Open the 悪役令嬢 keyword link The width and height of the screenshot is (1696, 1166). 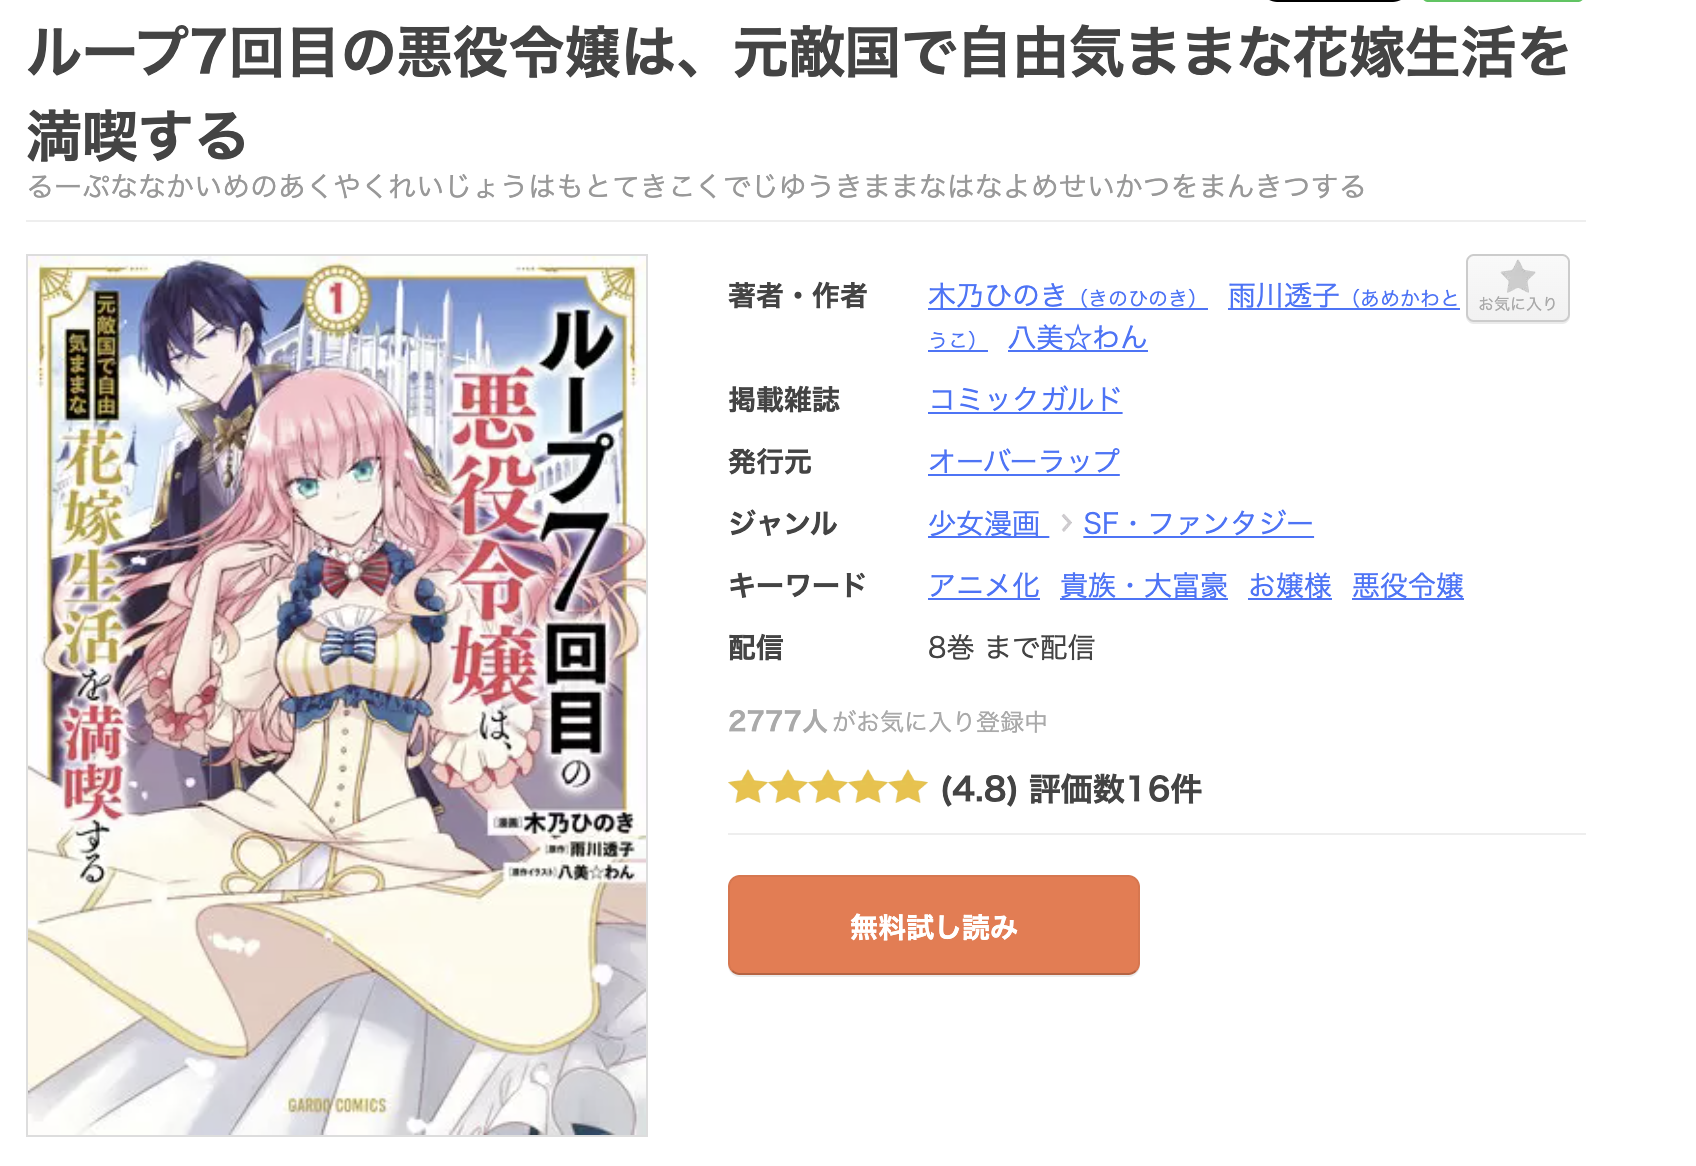(1408, 586)
